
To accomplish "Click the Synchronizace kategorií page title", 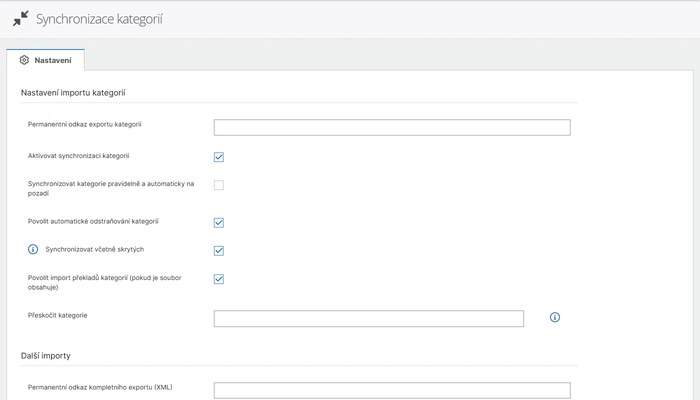I will pyautogui.click(x=99, y=19).
